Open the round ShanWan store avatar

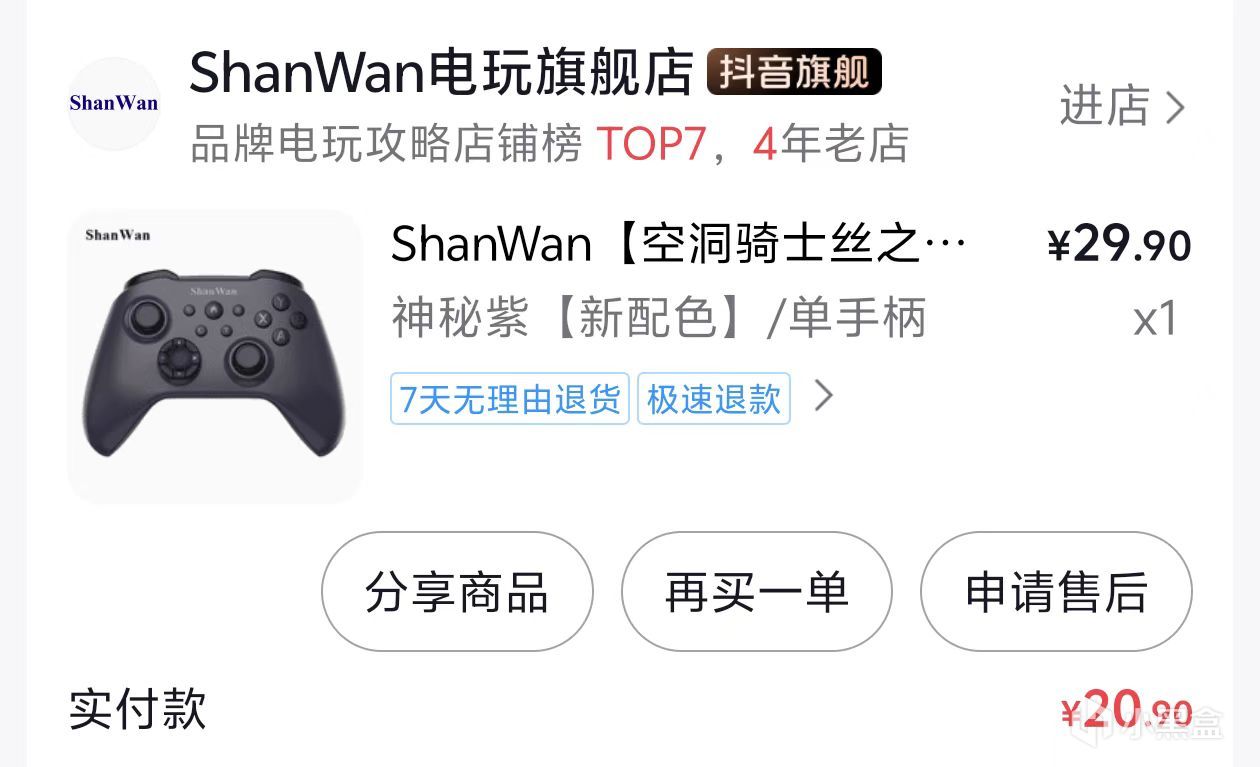pyautogui.click(x=114, y=104)
